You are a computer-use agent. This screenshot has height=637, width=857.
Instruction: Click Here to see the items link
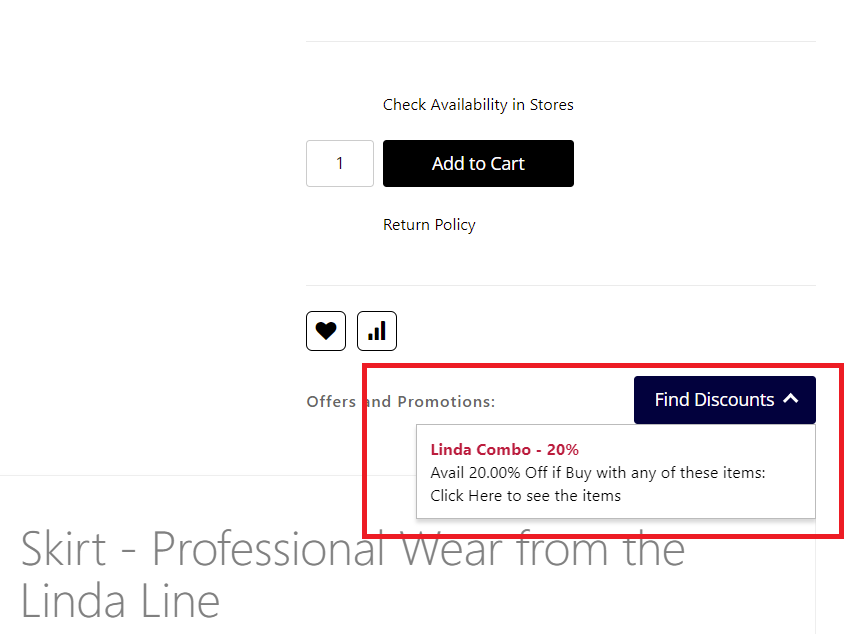pyautogui.click(x=525, y=496)
